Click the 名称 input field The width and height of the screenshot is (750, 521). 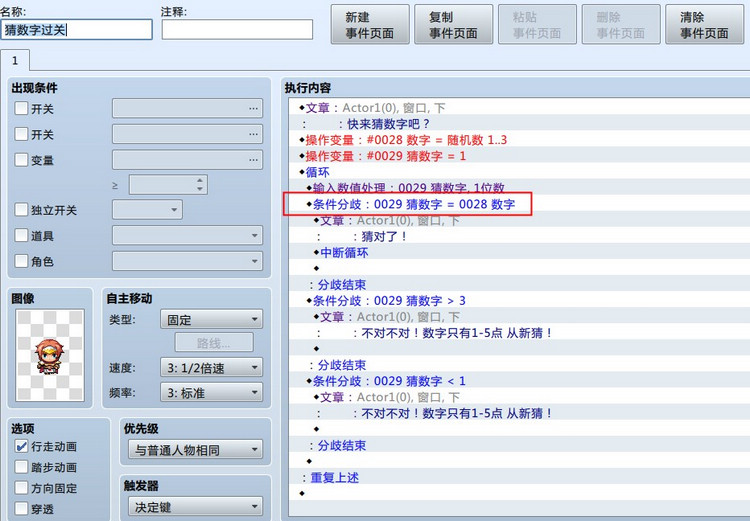click(77, 30)
